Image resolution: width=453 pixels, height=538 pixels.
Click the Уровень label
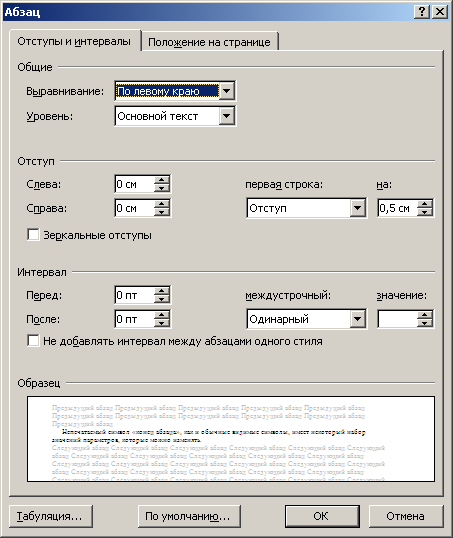click(x=50, y=117)
